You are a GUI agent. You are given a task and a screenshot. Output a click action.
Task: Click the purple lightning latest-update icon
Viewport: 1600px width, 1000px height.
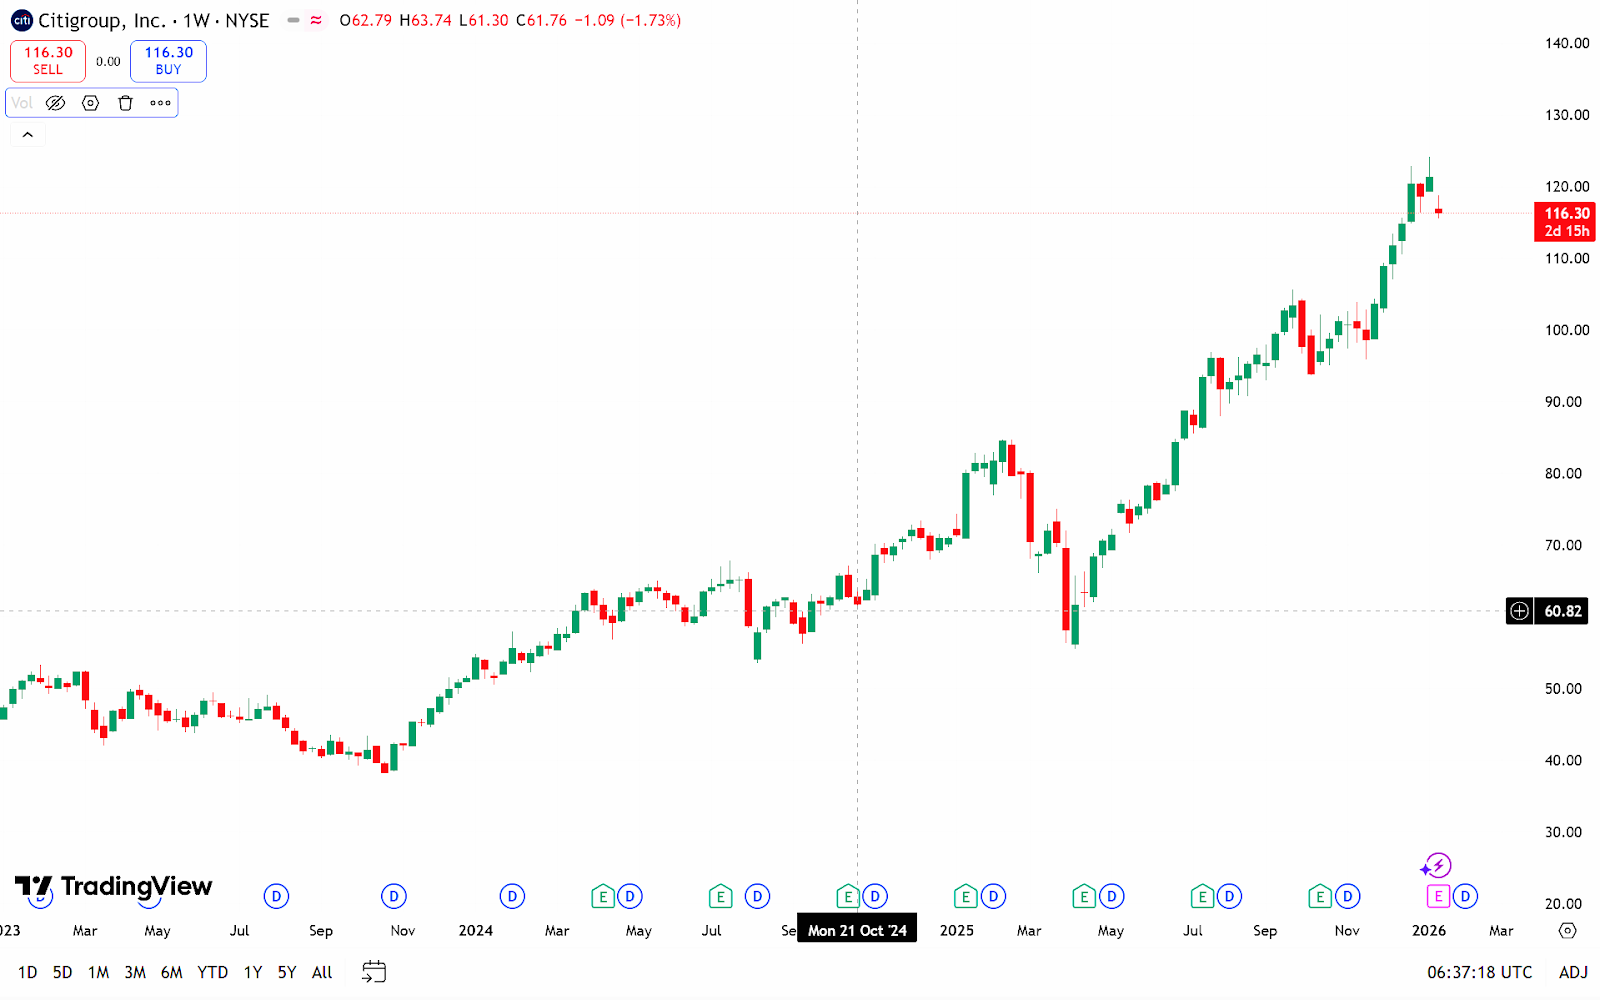[x=1437, y=865]
